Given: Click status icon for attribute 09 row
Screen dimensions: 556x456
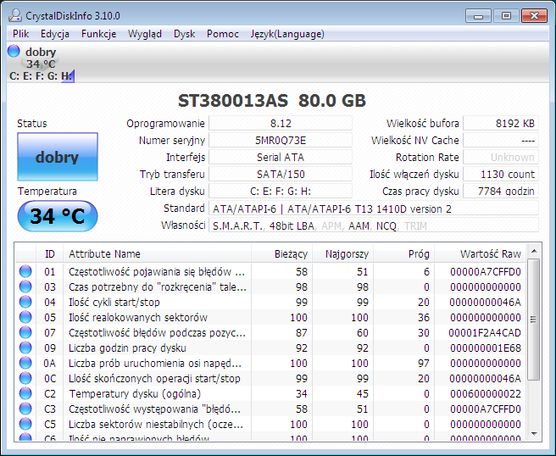Looking at the screenshot, I should [x=25, y=348].
